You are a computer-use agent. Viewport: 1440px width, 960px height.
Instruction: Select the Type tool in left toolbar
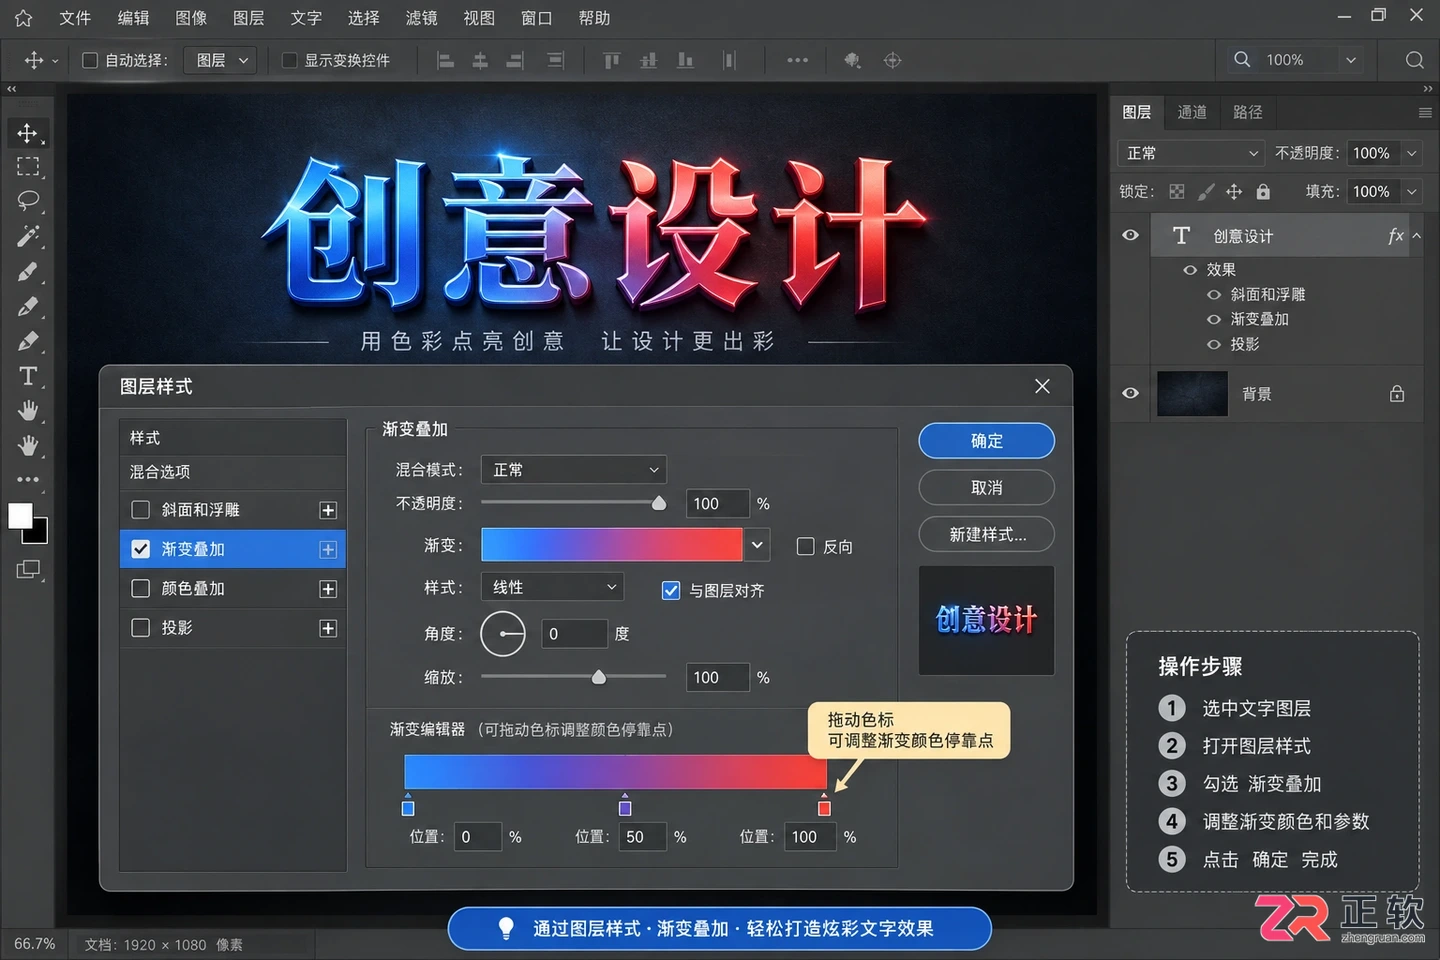pos(27,376)
